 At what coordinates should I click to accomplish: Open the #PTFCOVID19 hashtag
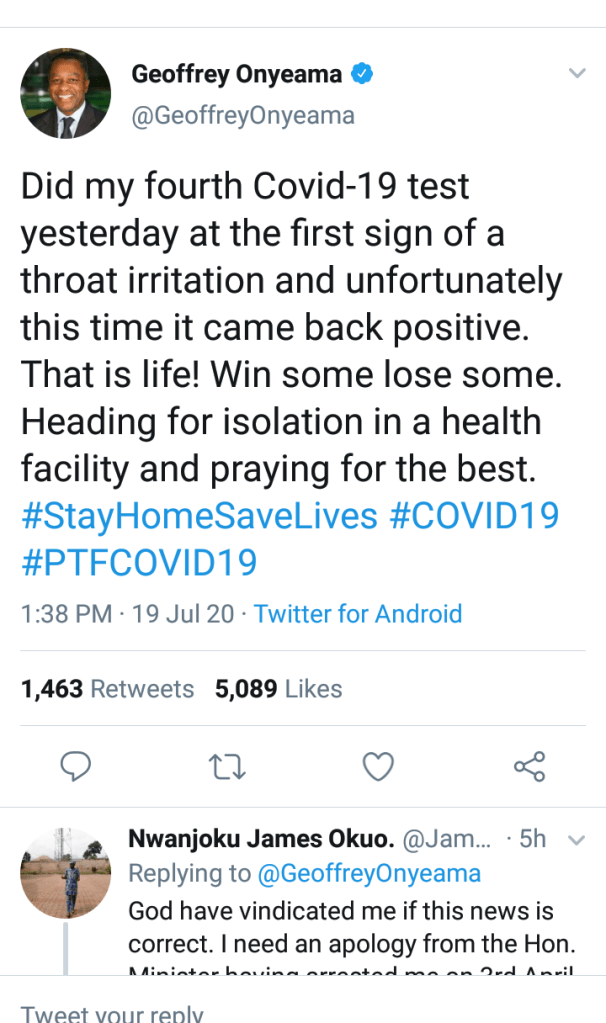coord(139,563)
